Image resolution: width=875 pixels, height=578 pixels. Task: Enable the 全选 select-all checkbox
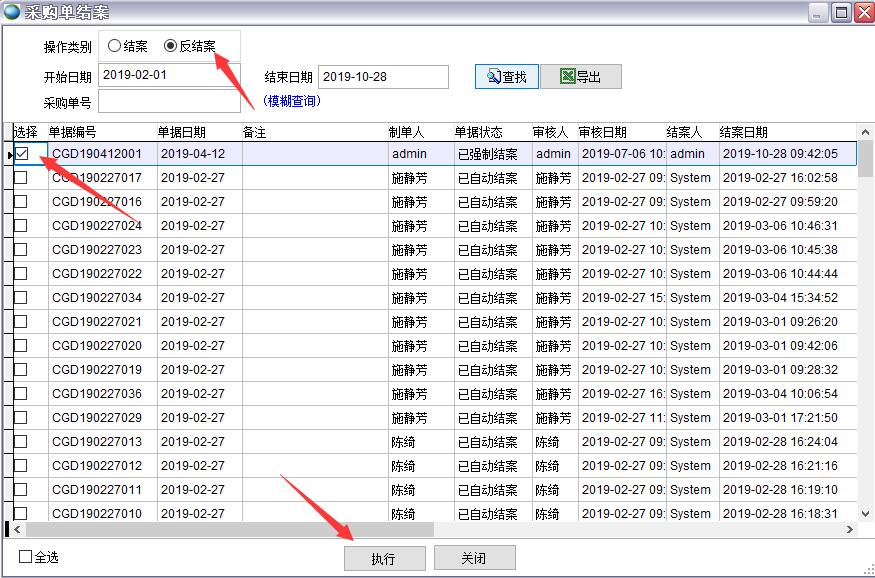(26, 557)
